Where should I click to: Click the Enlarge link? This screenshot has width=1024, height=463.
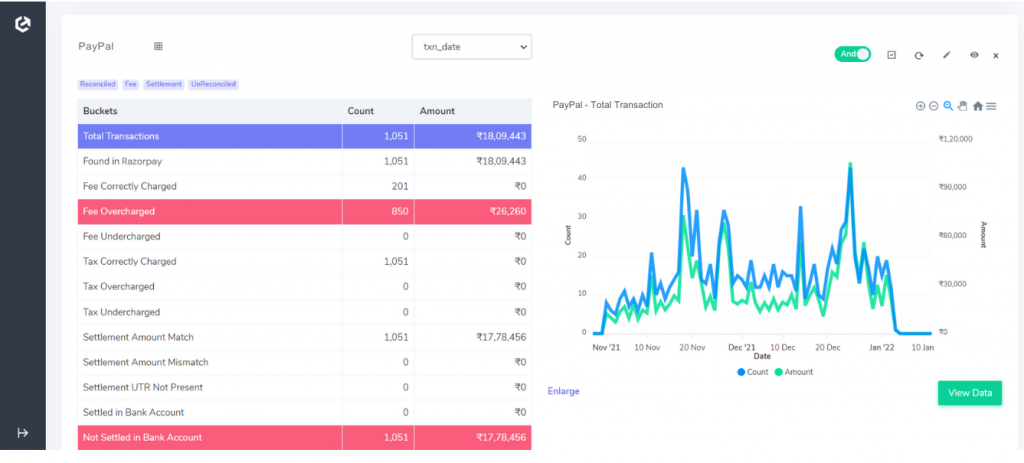563,391
